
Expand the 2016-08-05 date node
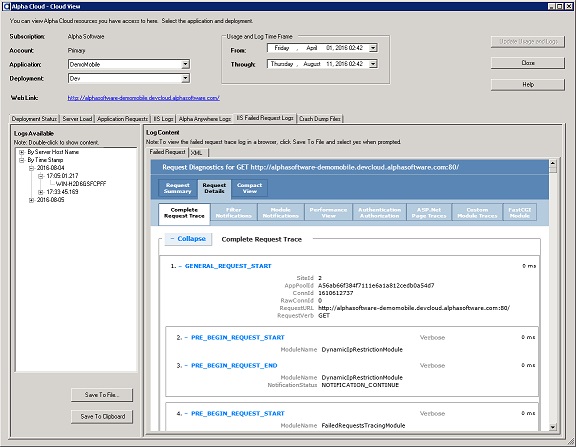pos(31,200)
